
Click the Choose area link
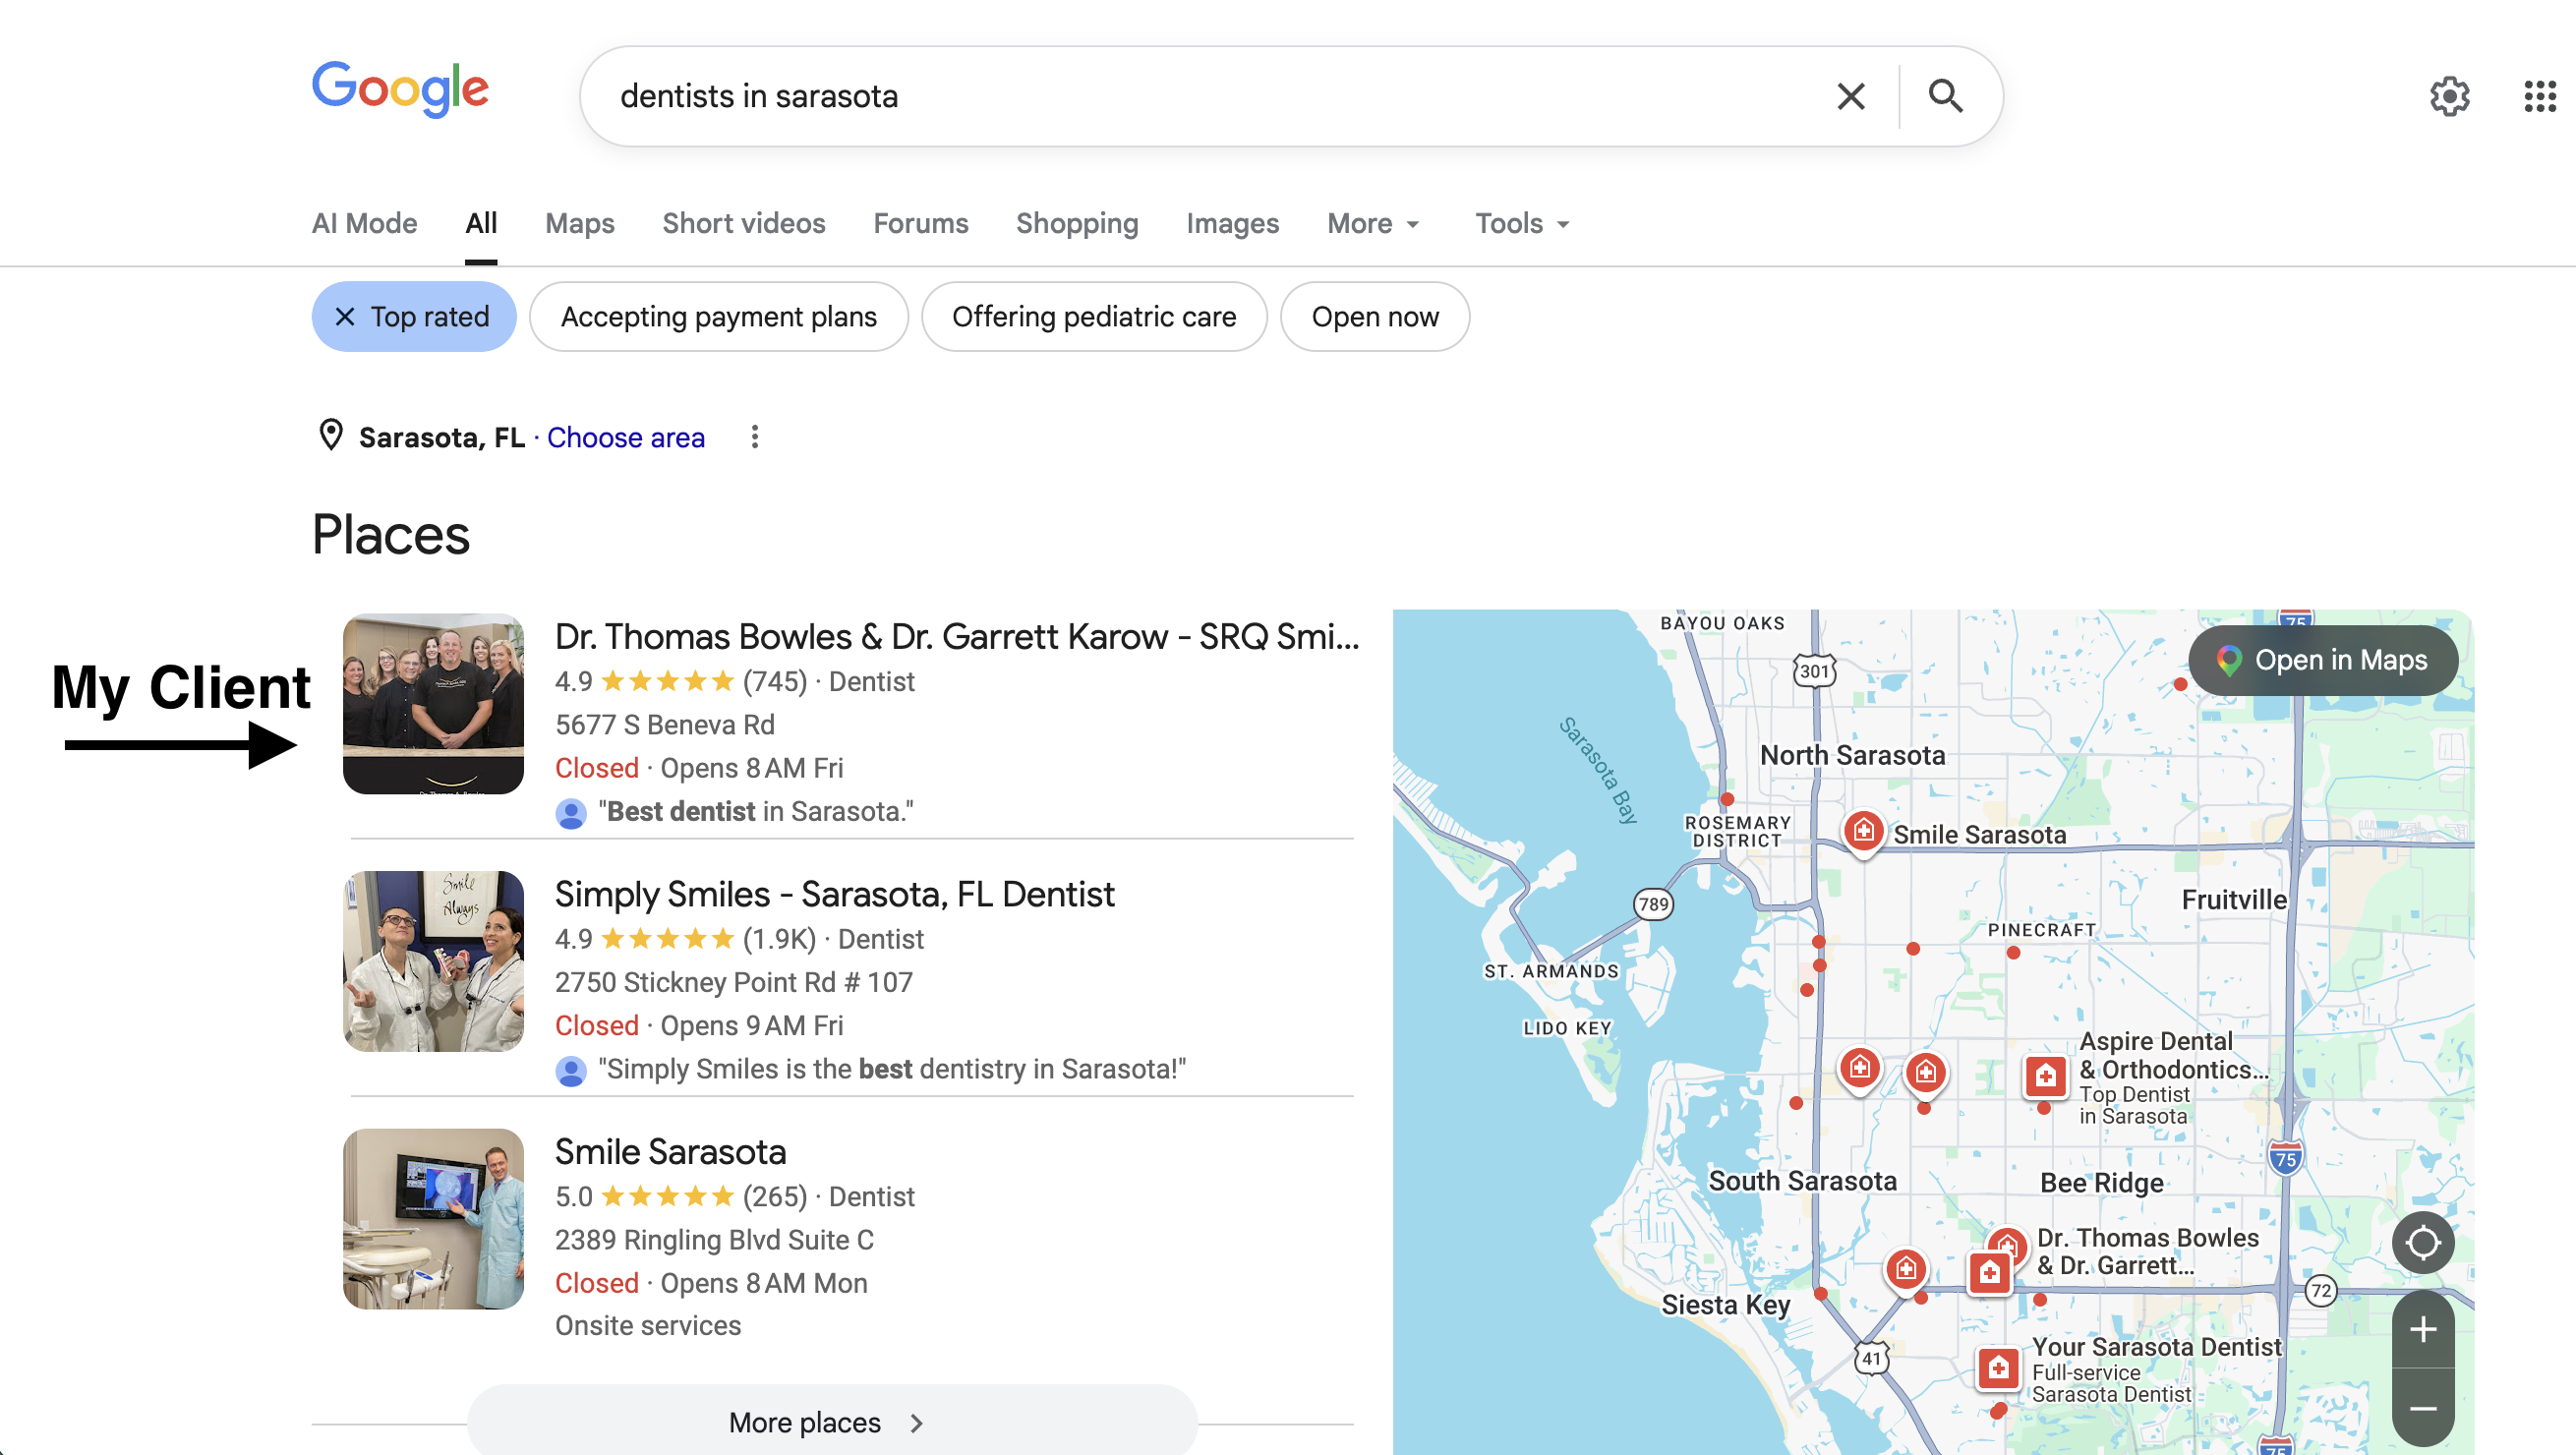pyautogui.click(x=626, y=437)
